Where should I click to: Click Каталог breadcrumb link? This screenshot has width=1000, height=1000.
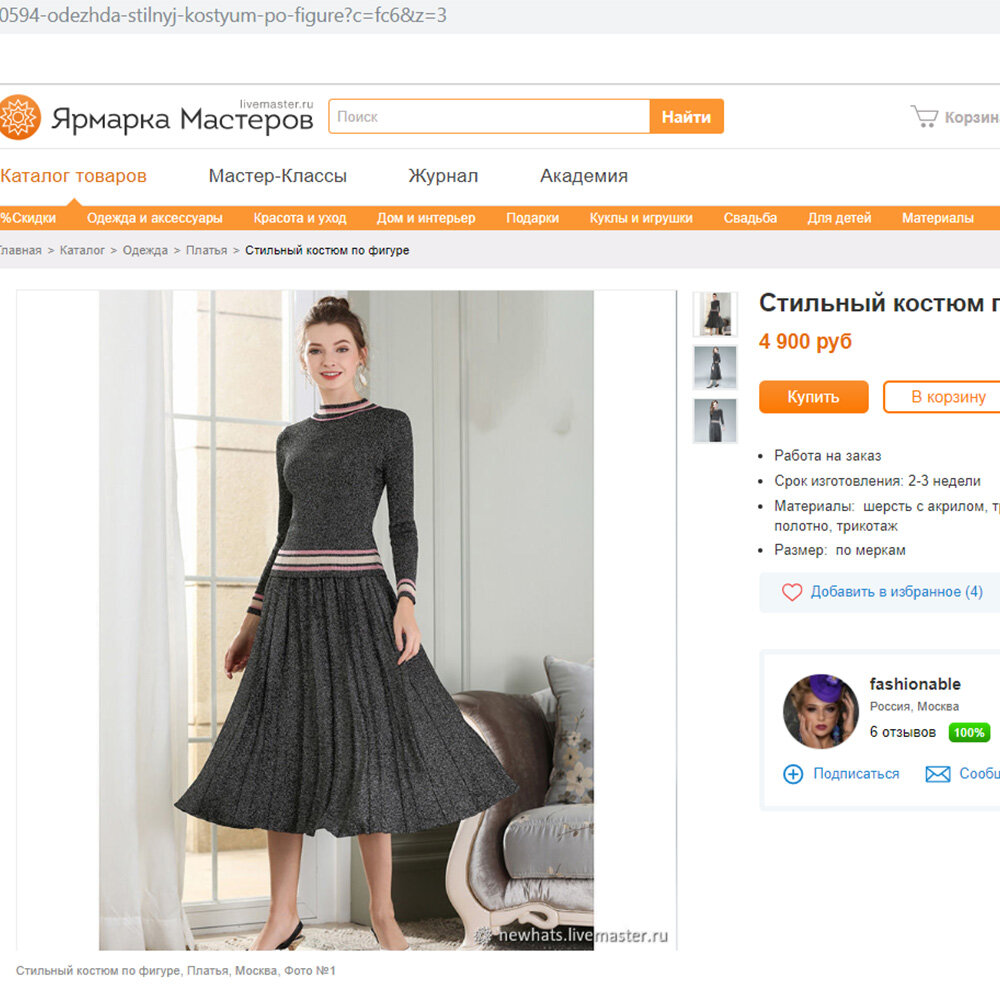[82, 251]
